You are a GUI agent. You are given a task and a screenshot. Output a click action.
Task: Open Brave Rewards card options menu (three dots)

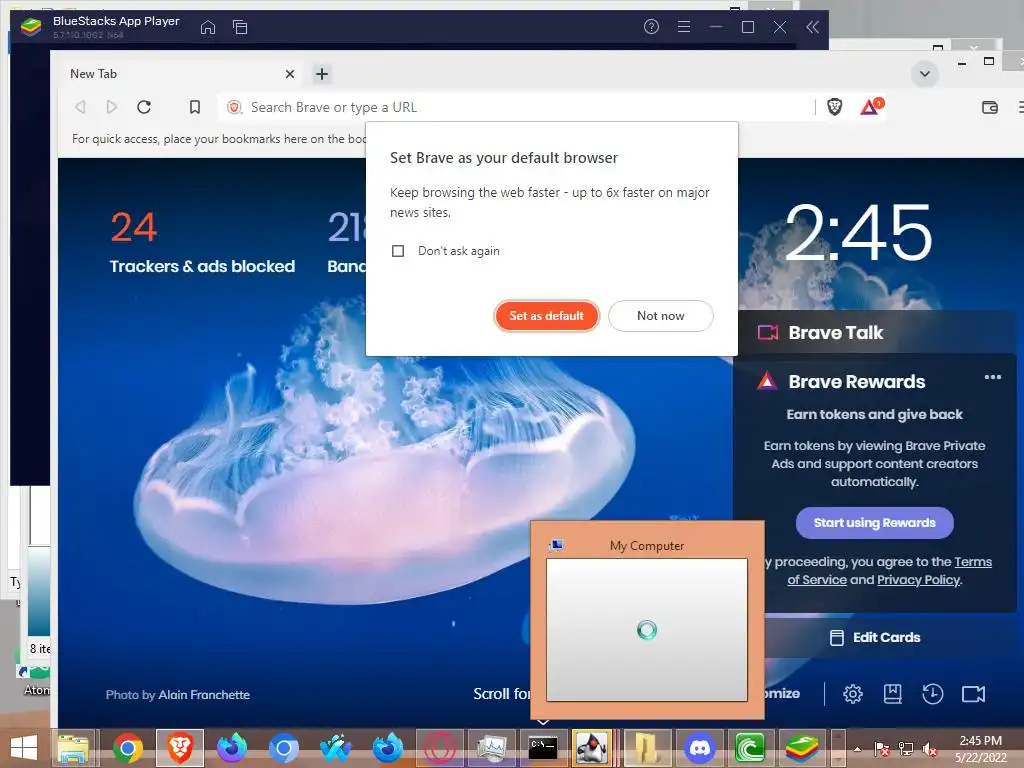[993, 377]
